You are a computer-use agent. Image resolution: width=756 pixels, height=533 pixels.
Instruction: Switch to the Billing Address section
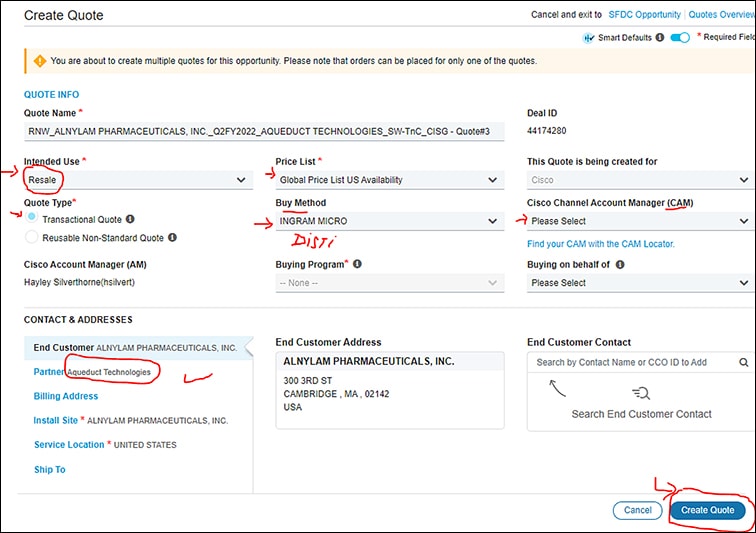[x=66, y=396]
